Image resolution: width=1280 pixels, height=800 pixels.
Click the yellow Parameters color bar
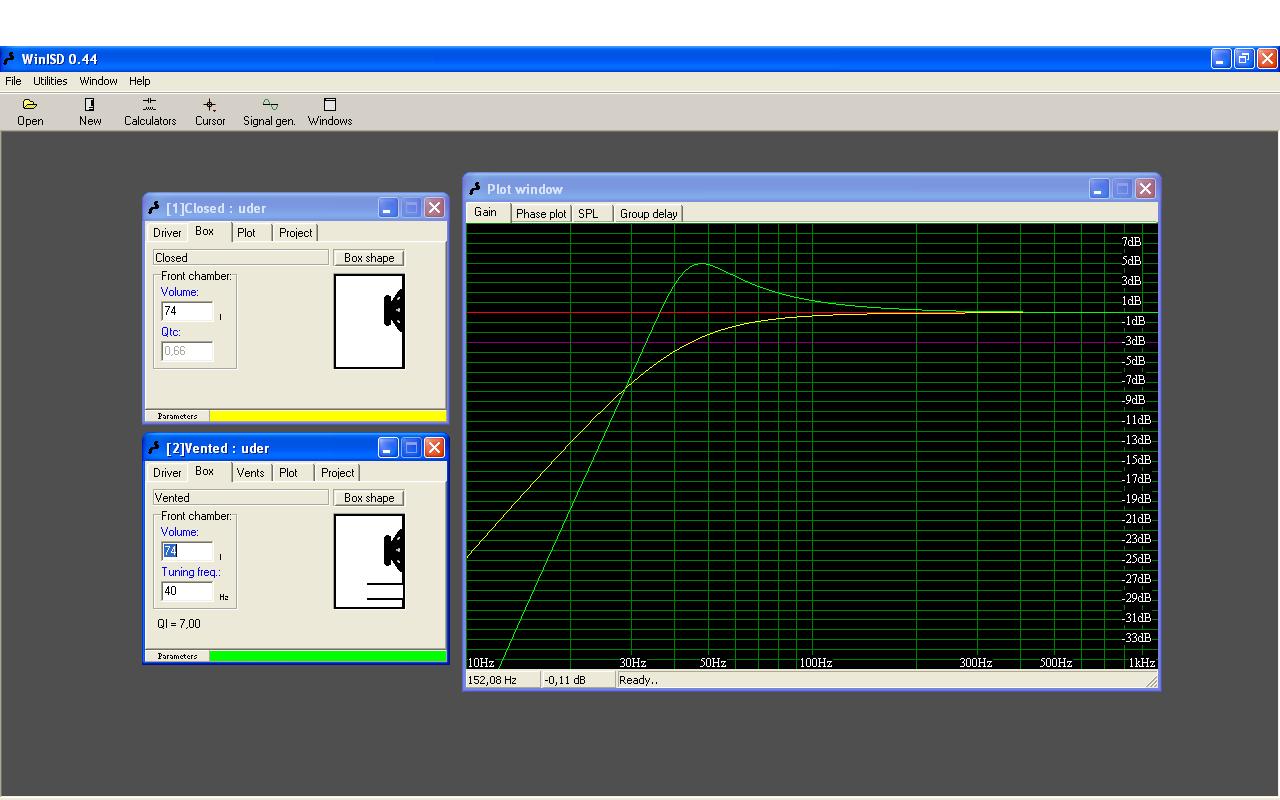click(327, 416)
